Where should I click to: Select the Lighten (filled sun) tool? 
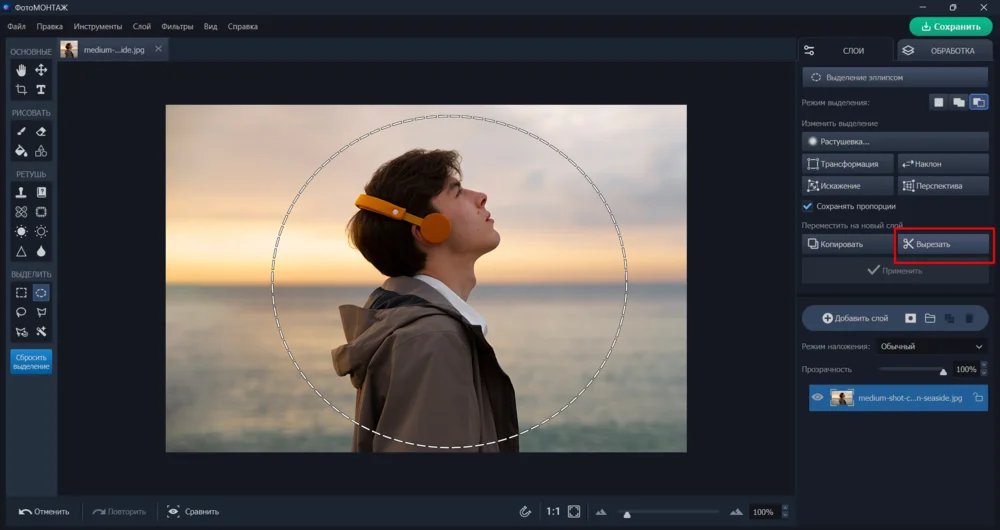tap(21, 232)
